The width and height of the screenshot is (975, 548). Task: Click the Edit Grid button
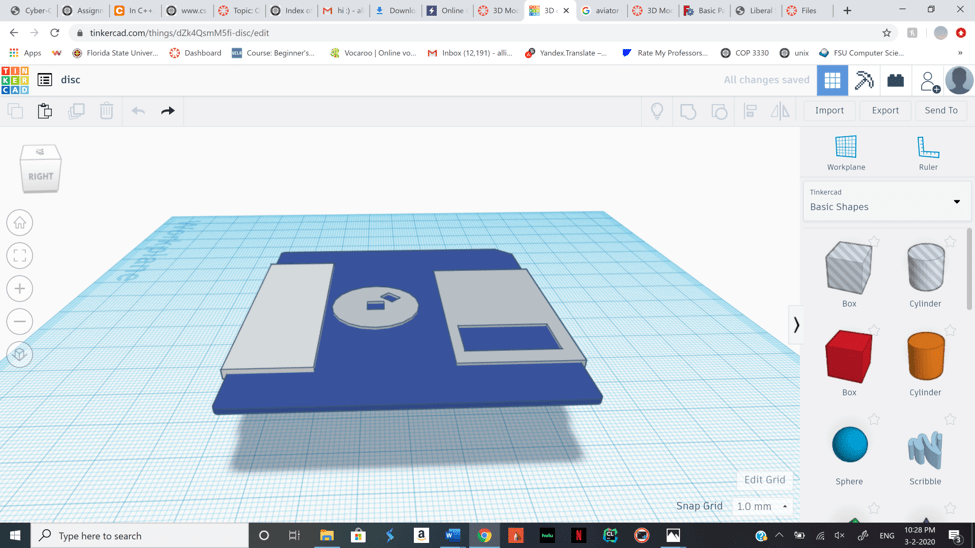765,480
